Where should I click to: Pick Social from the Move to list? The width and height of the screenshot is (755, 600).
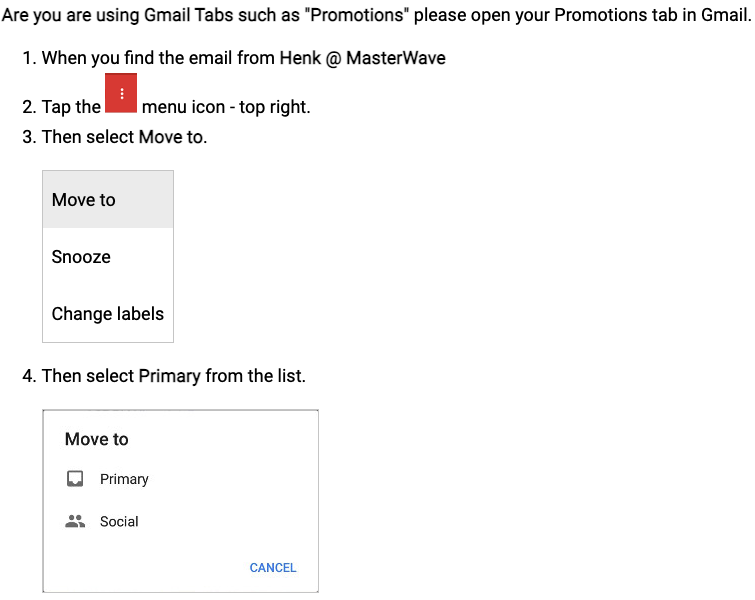tap(119, 522)
